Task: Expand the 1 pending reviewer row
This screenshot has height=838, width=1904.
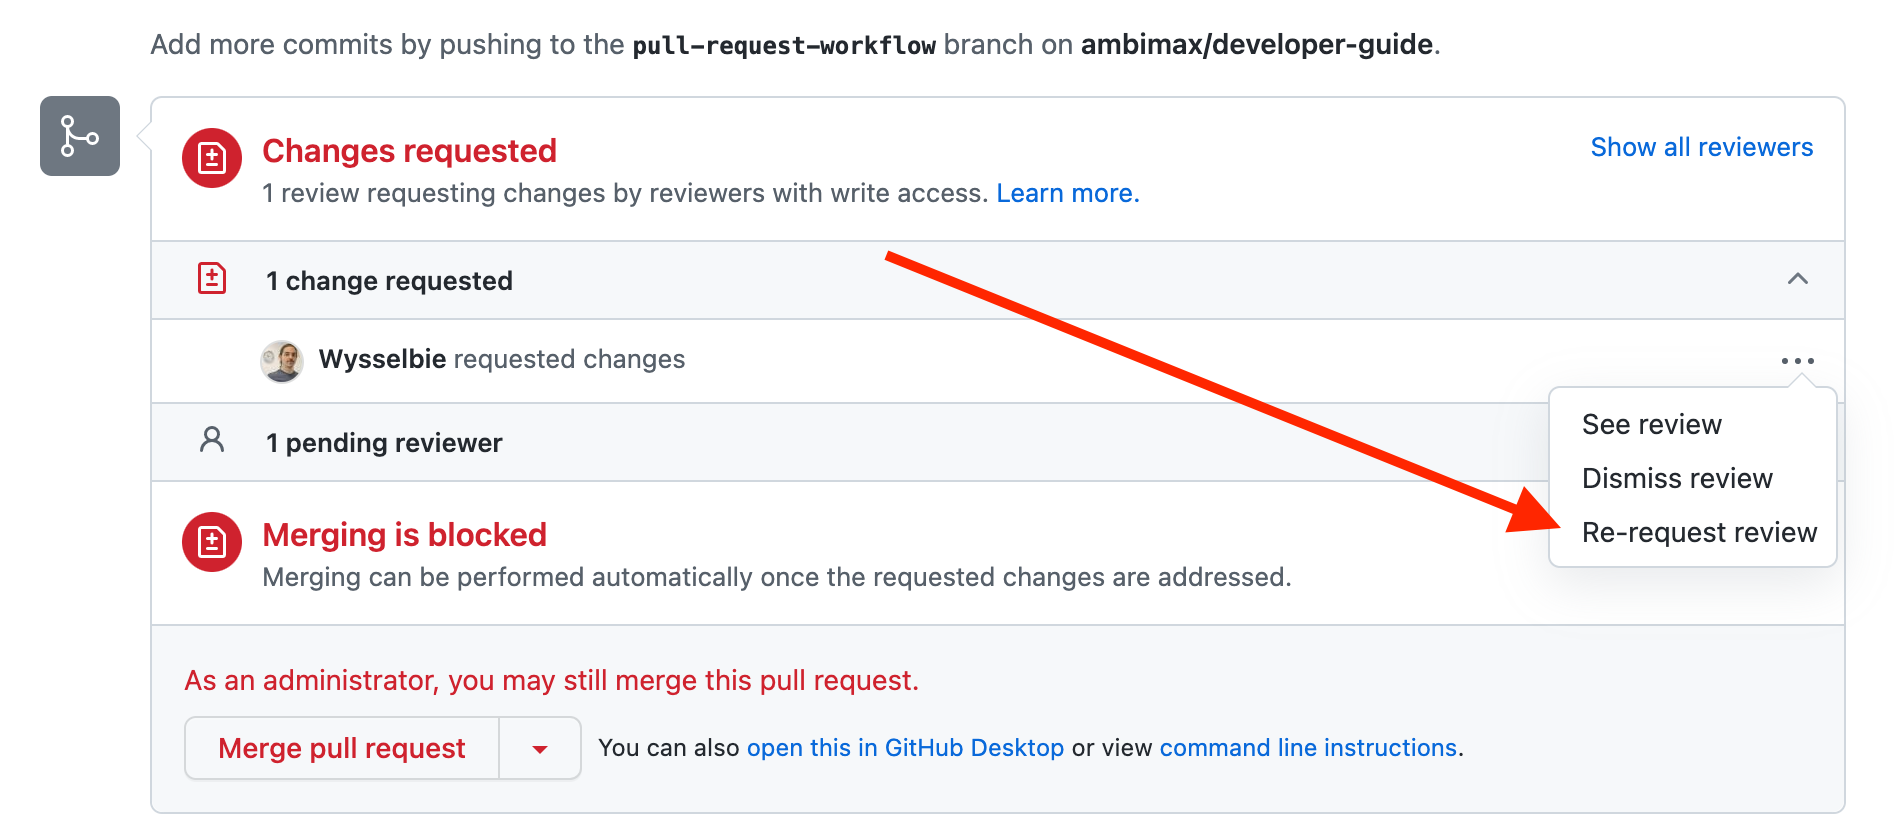Action: click(384, 443)
